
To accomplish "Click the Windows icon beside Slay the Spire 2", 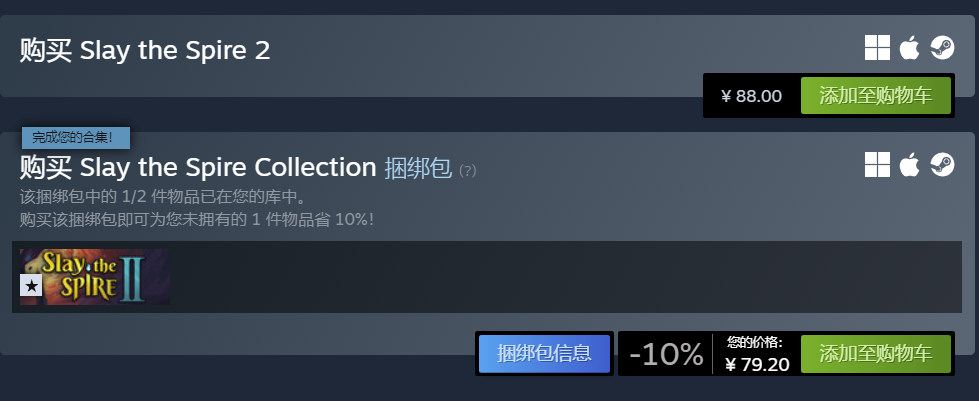I will coord(877,47).
